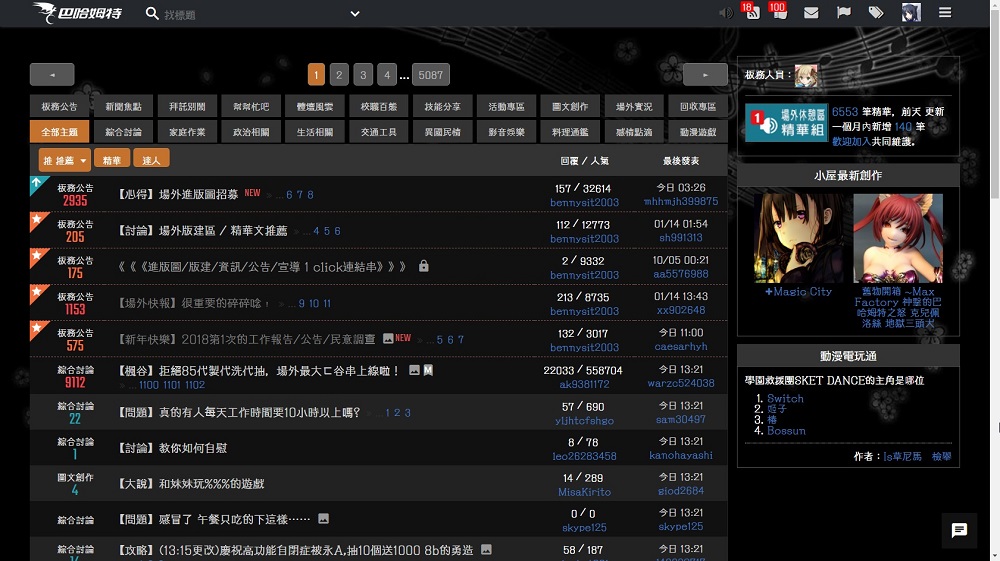
Task: Click the board moderator avatar
Action: [805, 76]
